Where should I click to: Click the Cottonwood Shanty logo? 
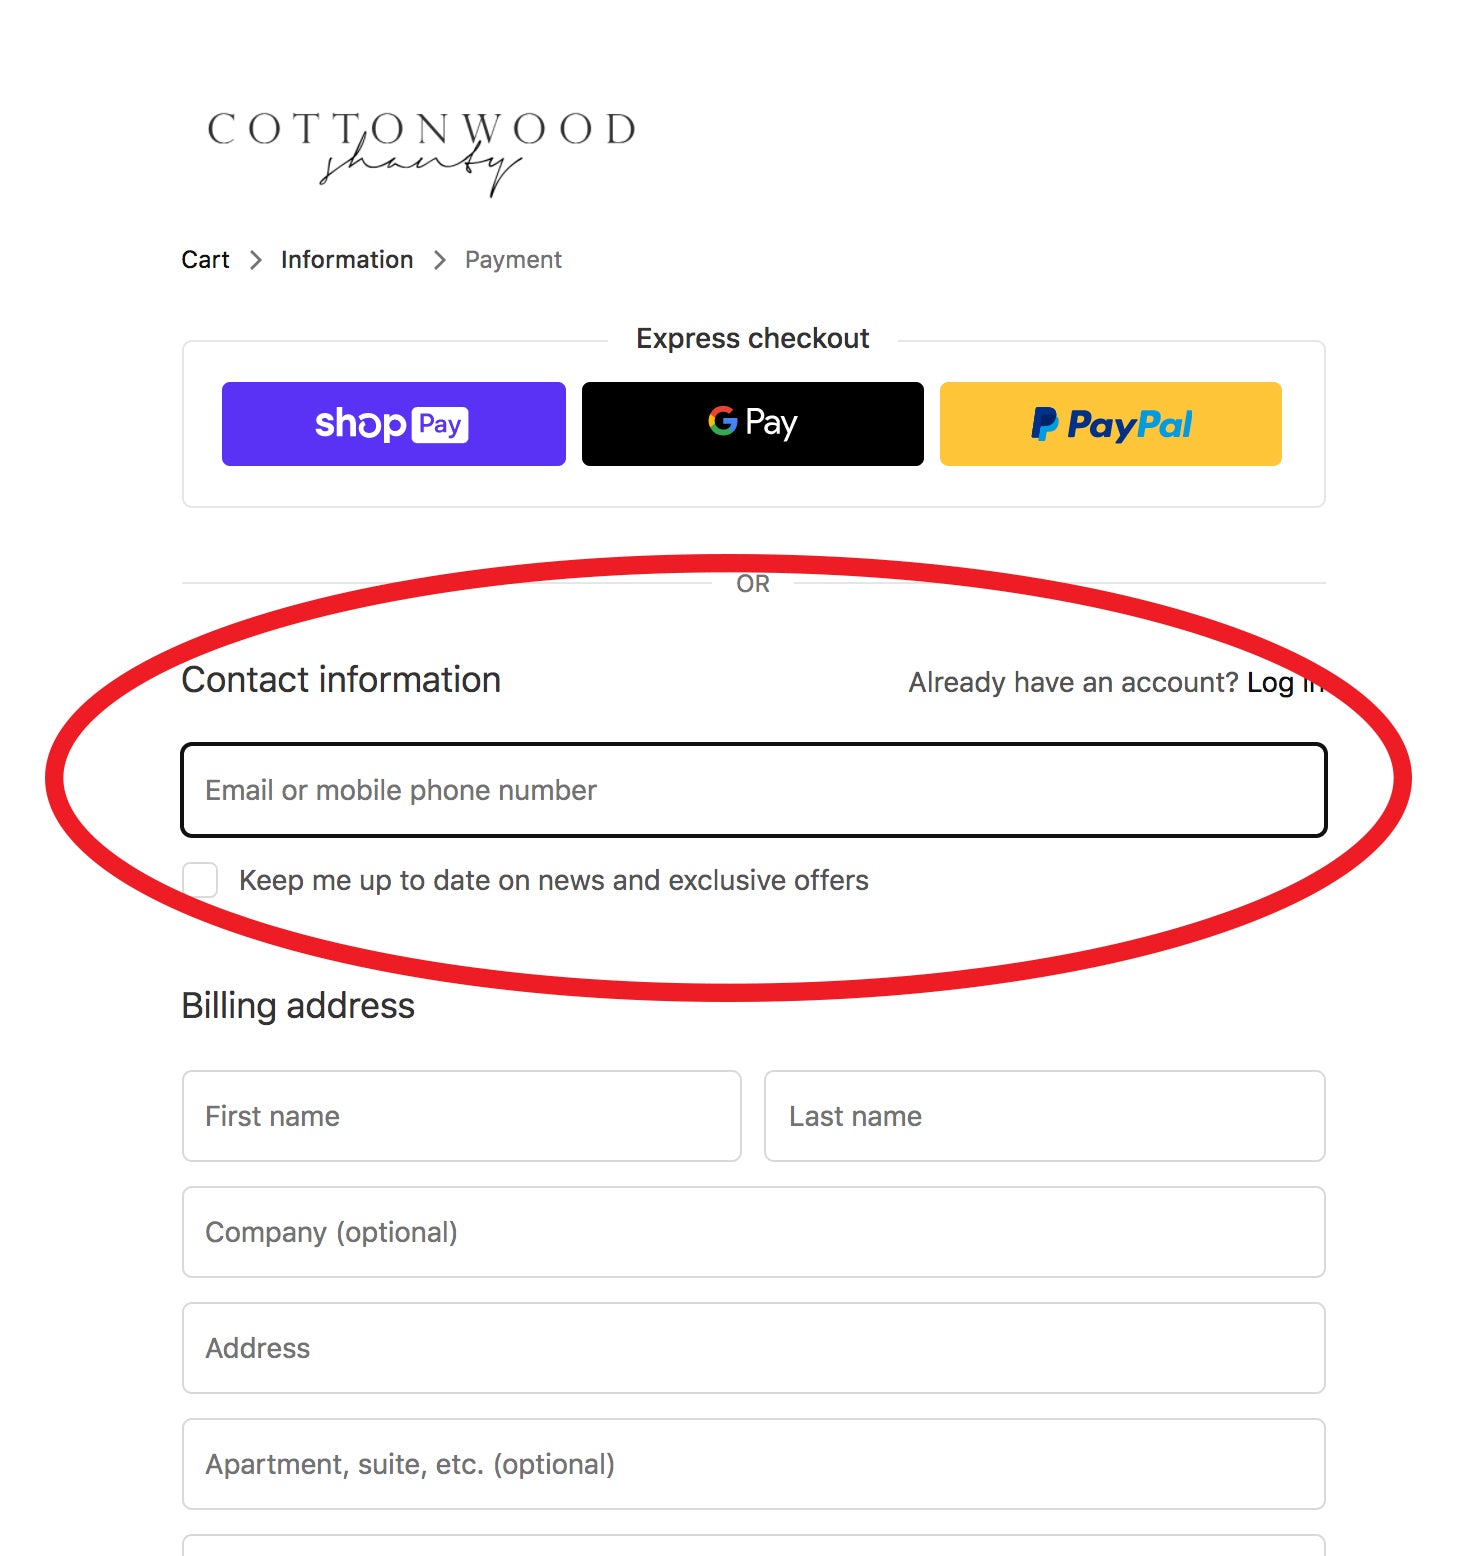421,152
